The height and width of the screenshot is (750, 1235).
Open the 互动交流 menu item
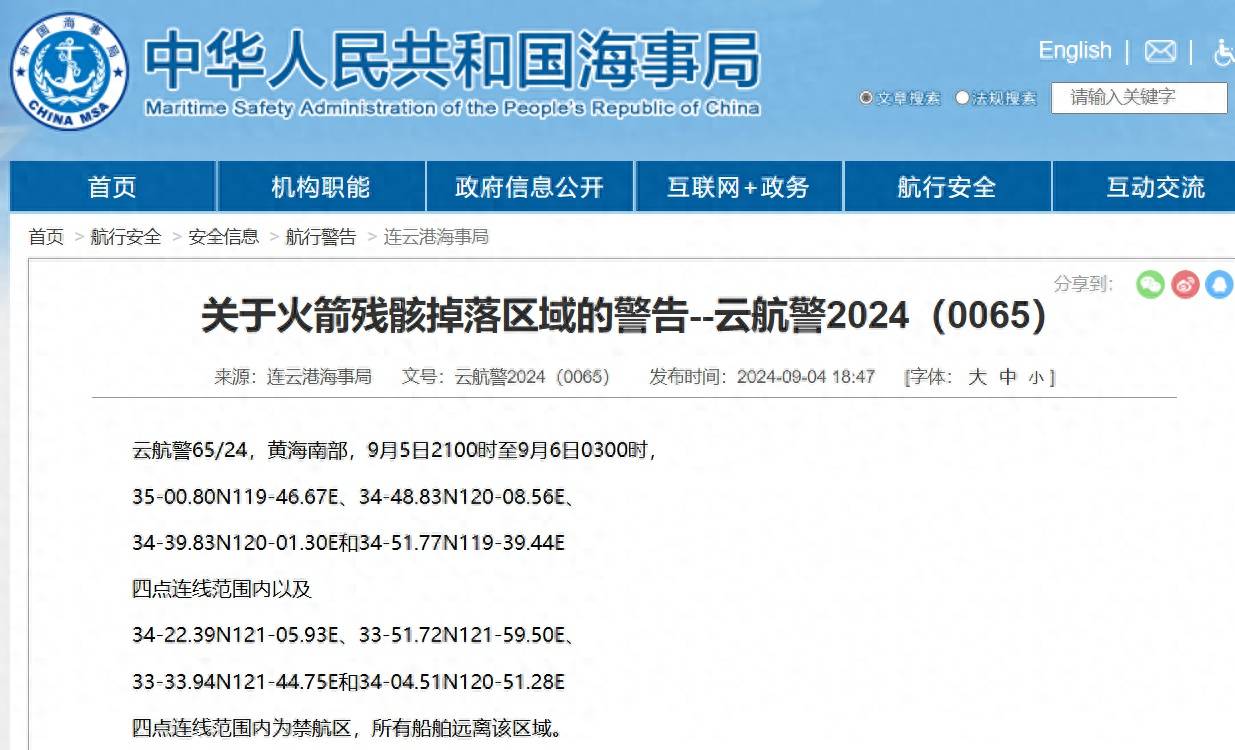(1154, 187)
